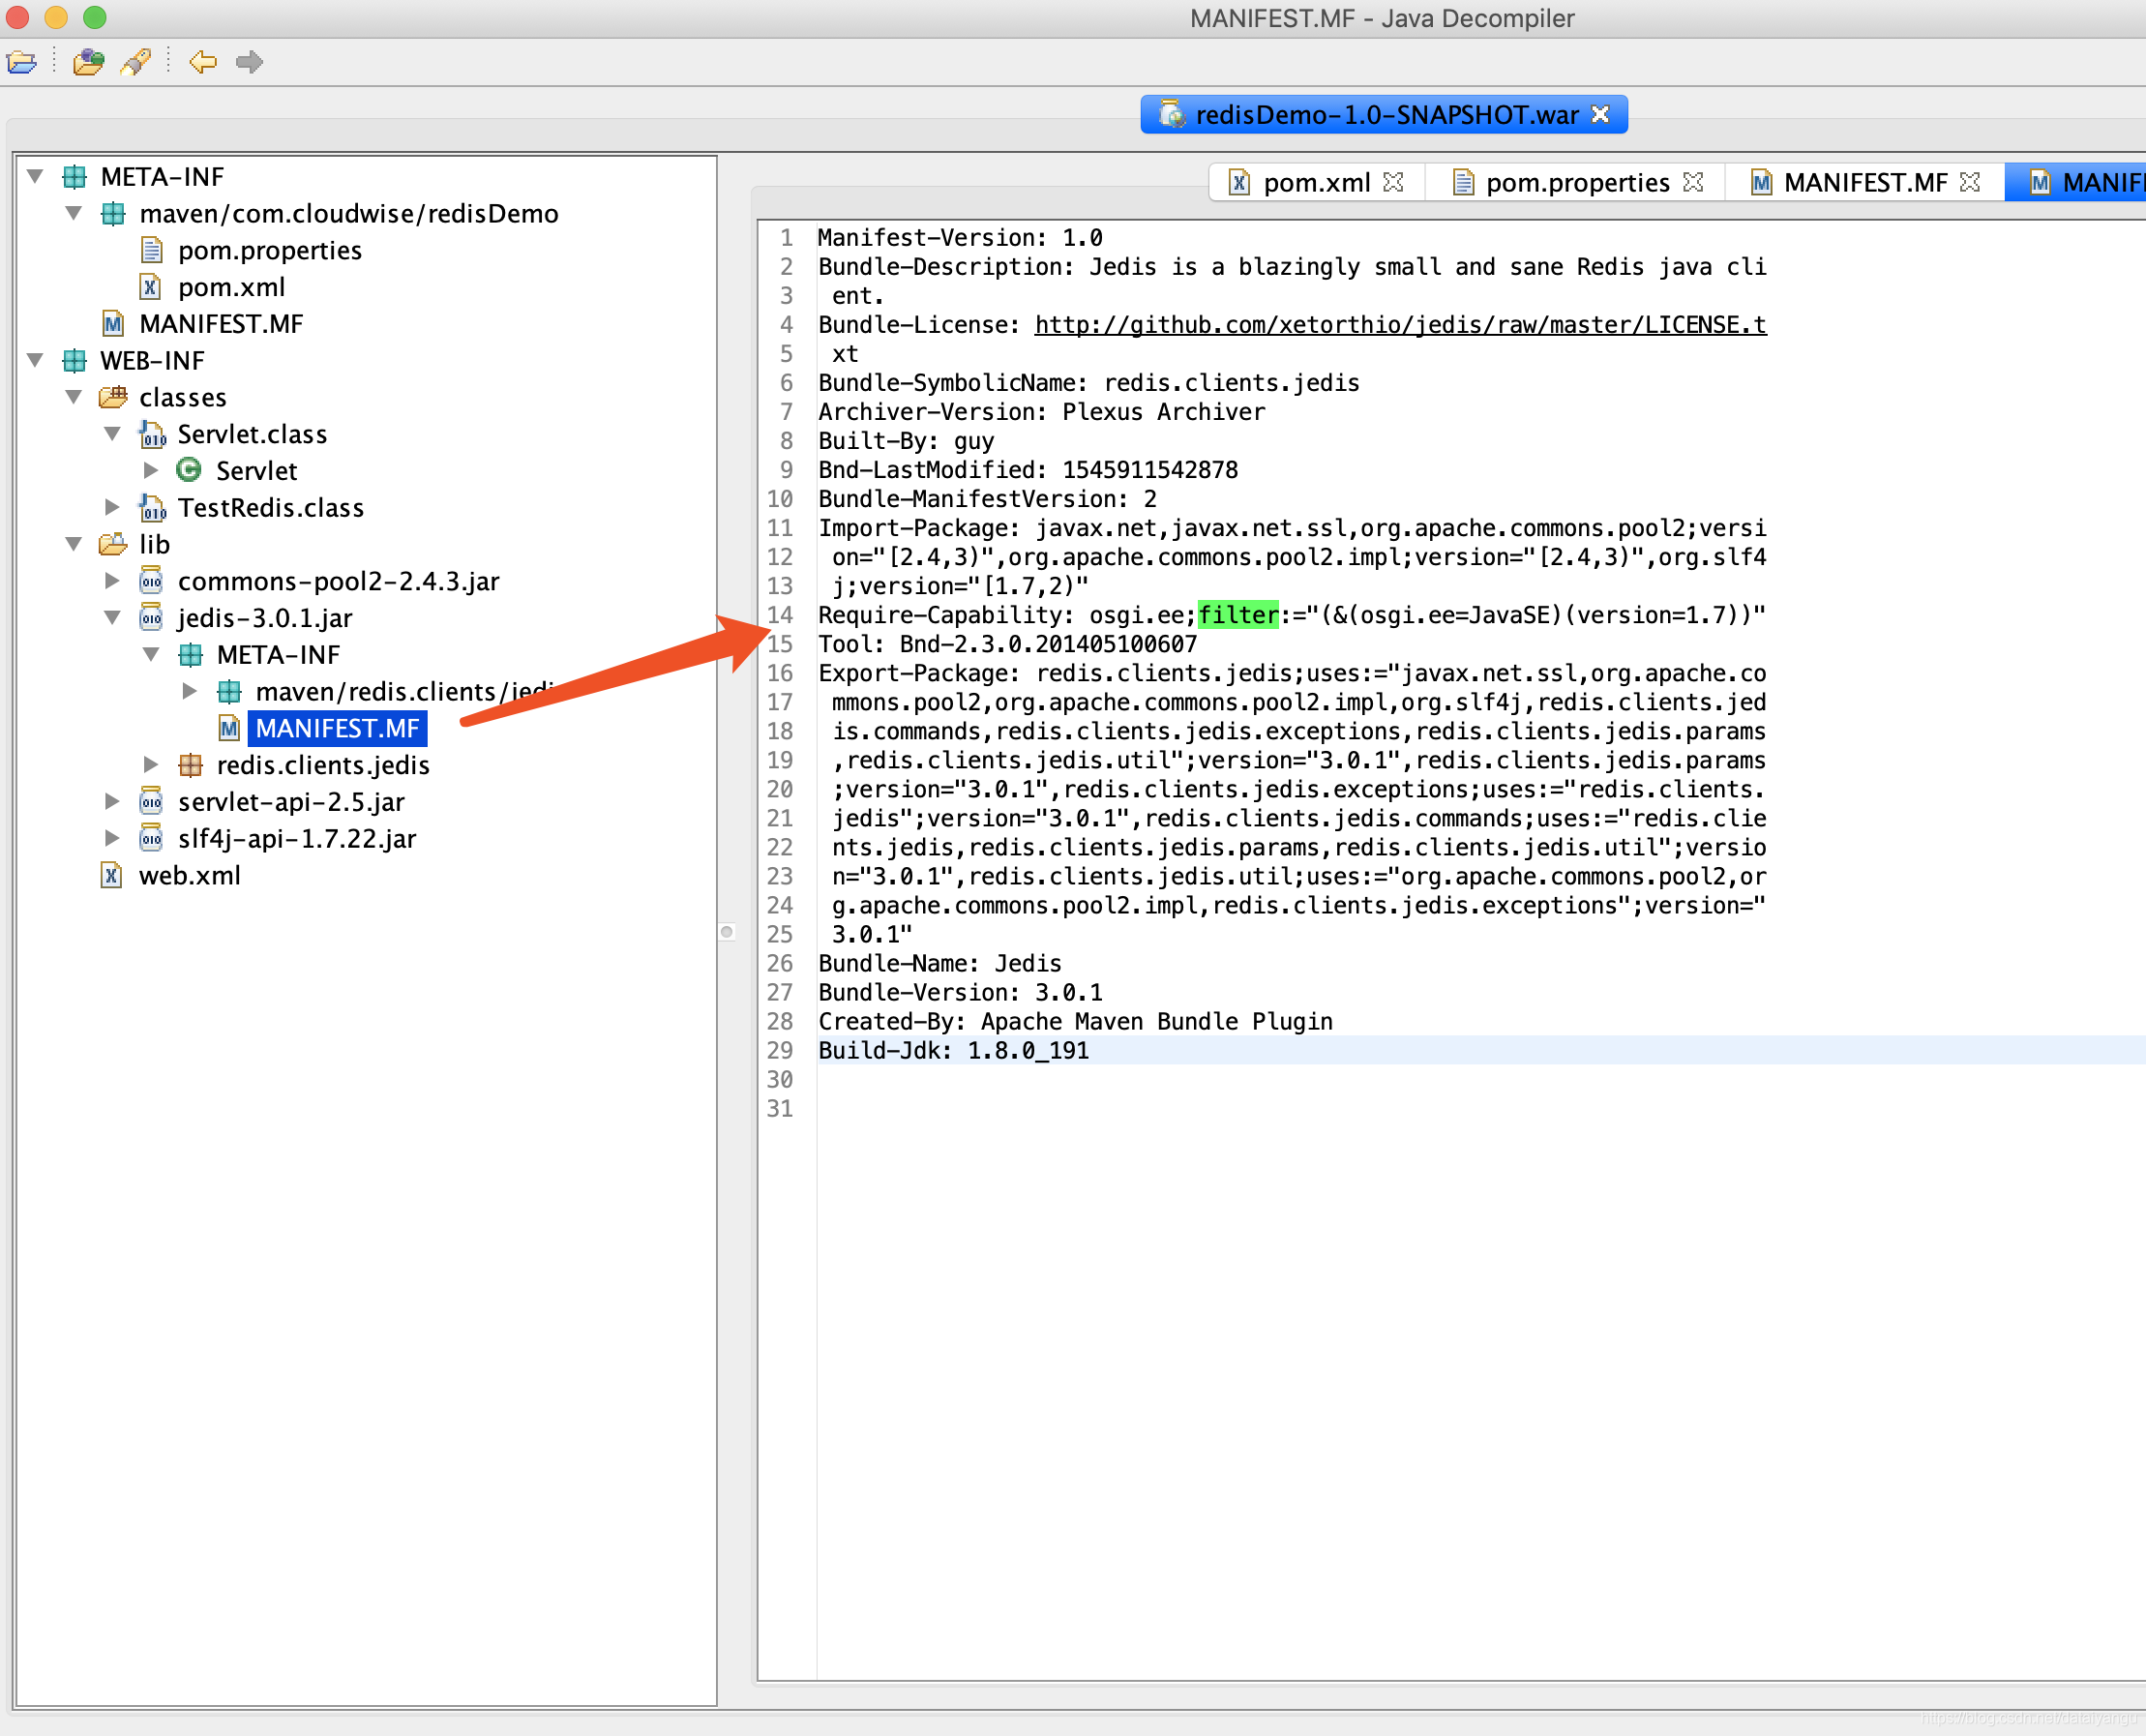Expand the commons-pool2-2.4.3.jar node
The image size is (2146, 1736).
tap(112, 580)
